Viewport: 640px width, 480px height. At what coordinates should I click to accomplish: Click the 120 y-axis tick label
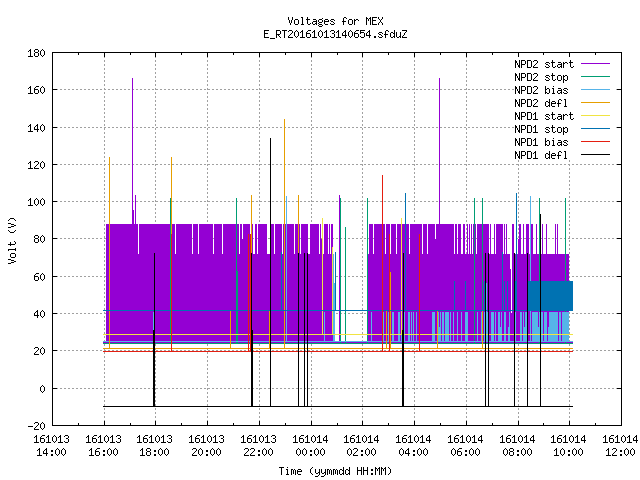pos(36,165)
